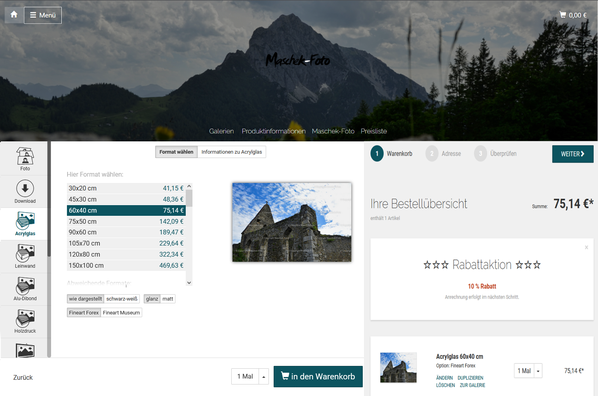
Task: Choose the Alu-Dibond product icon
Action: [x=25, y=289]
